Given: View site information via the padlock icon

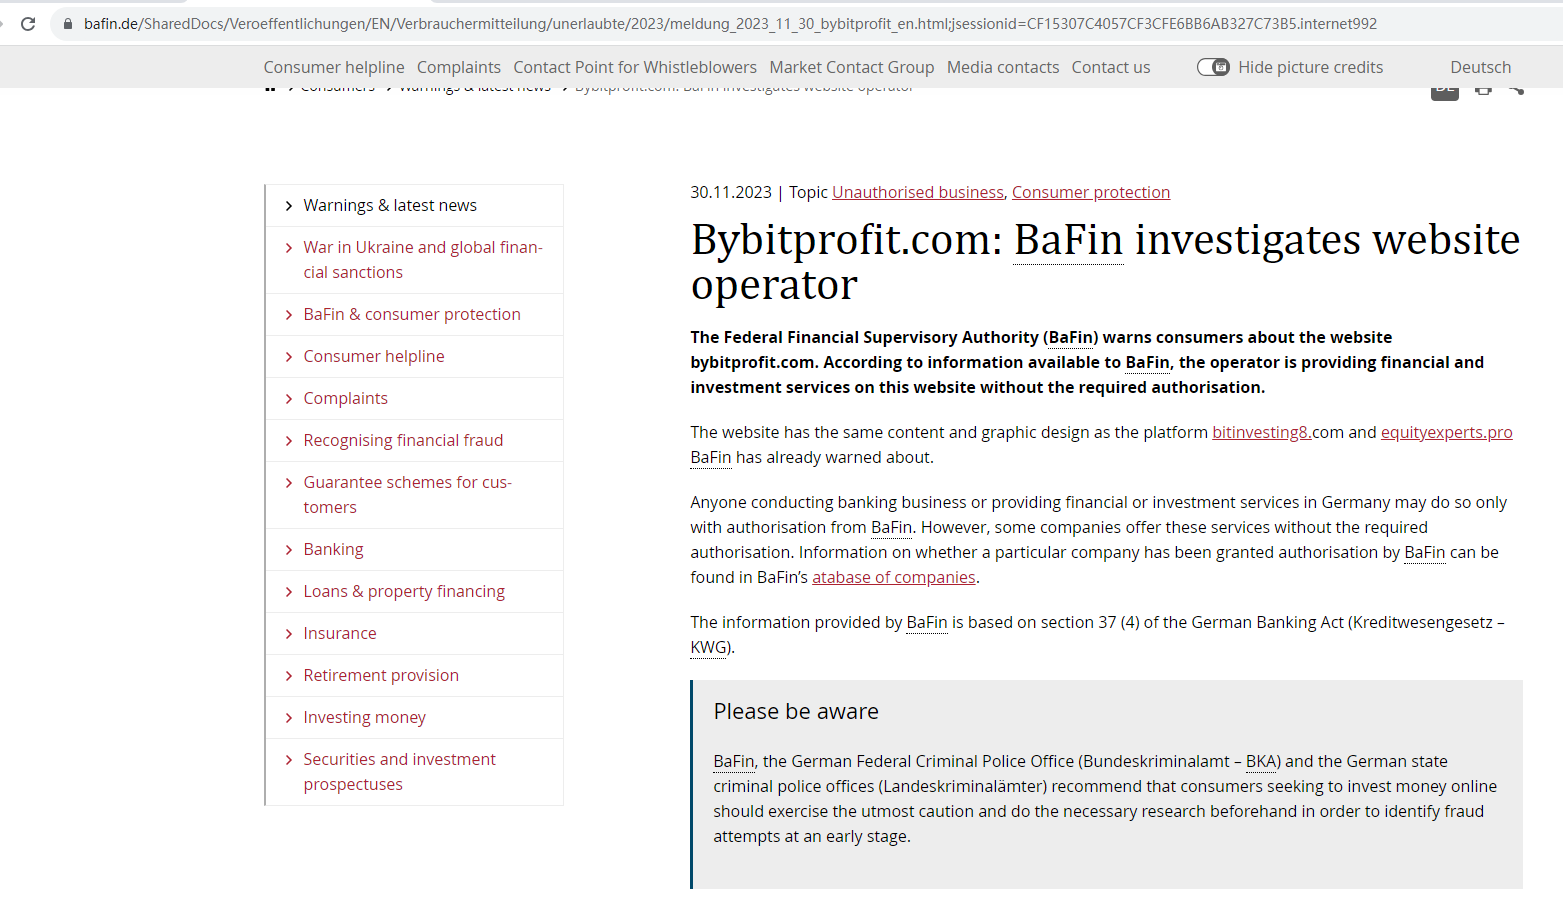Looking at the screenshot, I should click(68, 24).
